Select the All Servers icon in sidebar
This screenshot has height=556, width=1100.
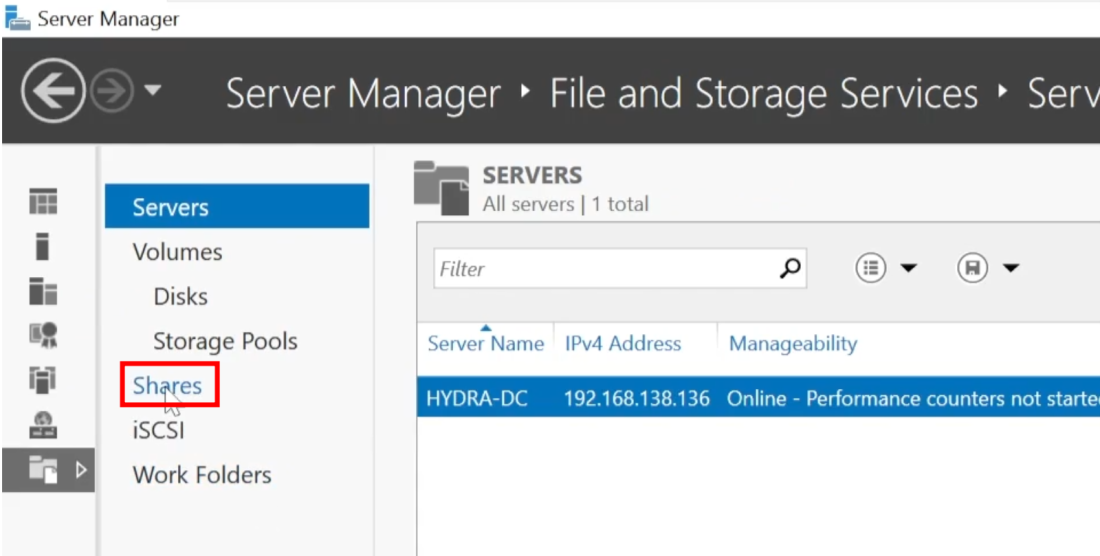pos(43,291)
